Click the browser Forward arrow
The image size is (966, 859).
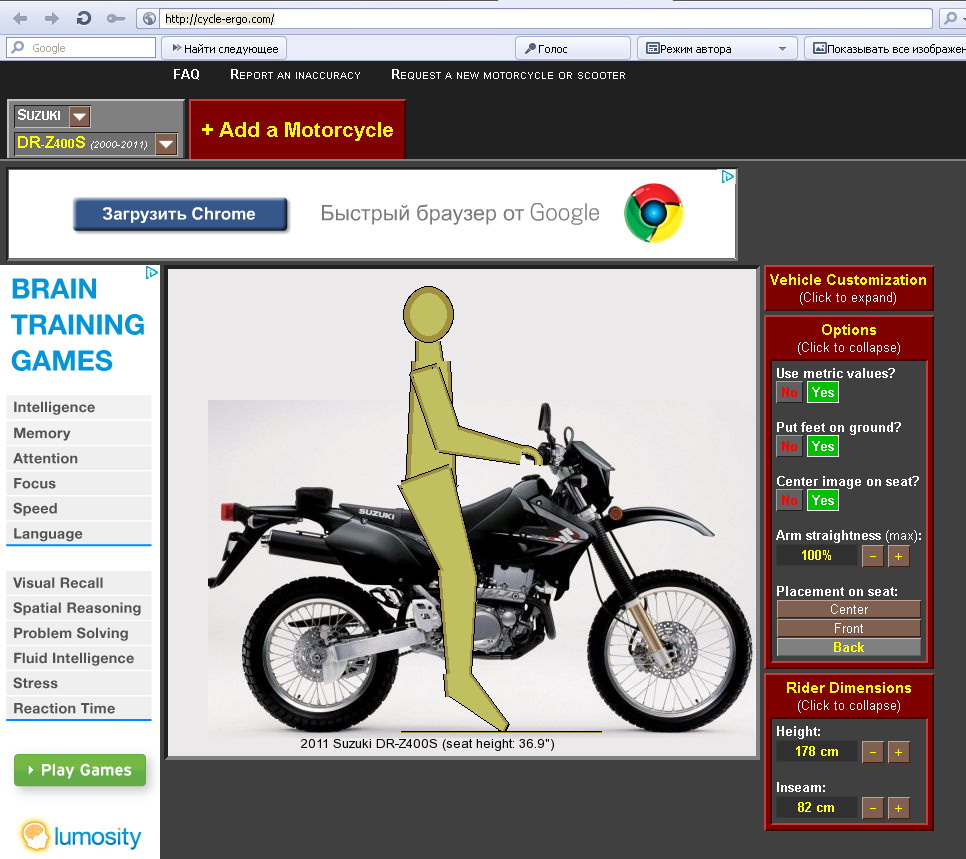(x=52, y=18)
